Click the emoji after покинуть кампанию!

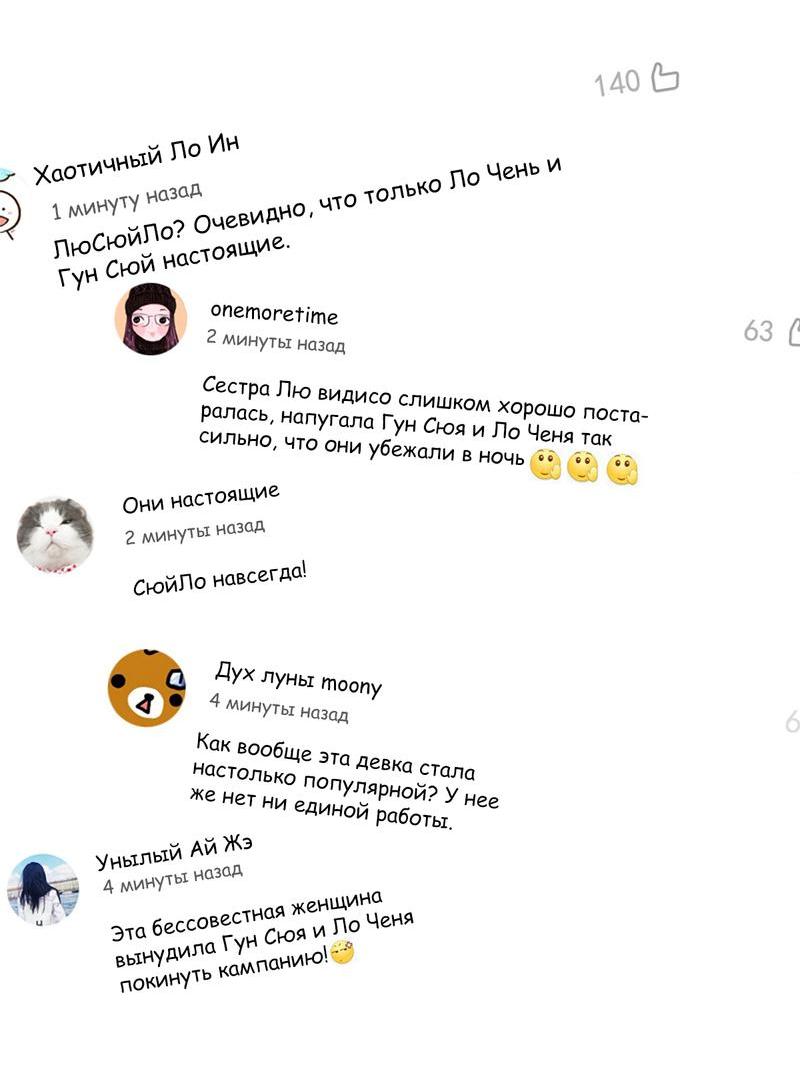[x=342, y=952]
